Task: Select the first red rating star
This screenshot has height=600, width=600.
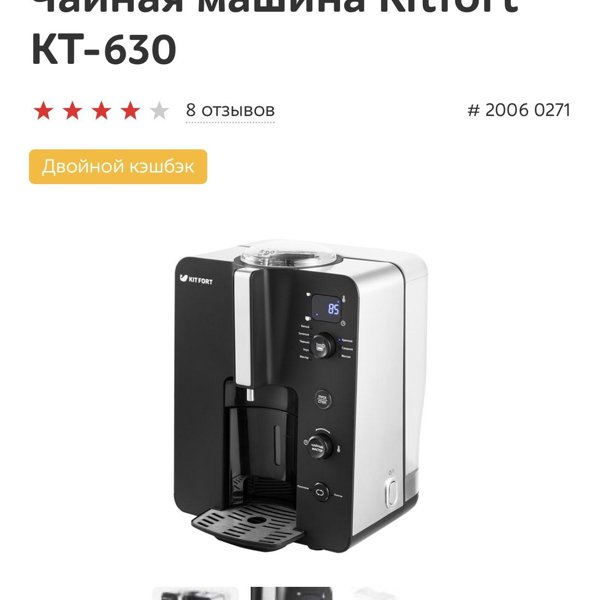Action: pos(44,111)
